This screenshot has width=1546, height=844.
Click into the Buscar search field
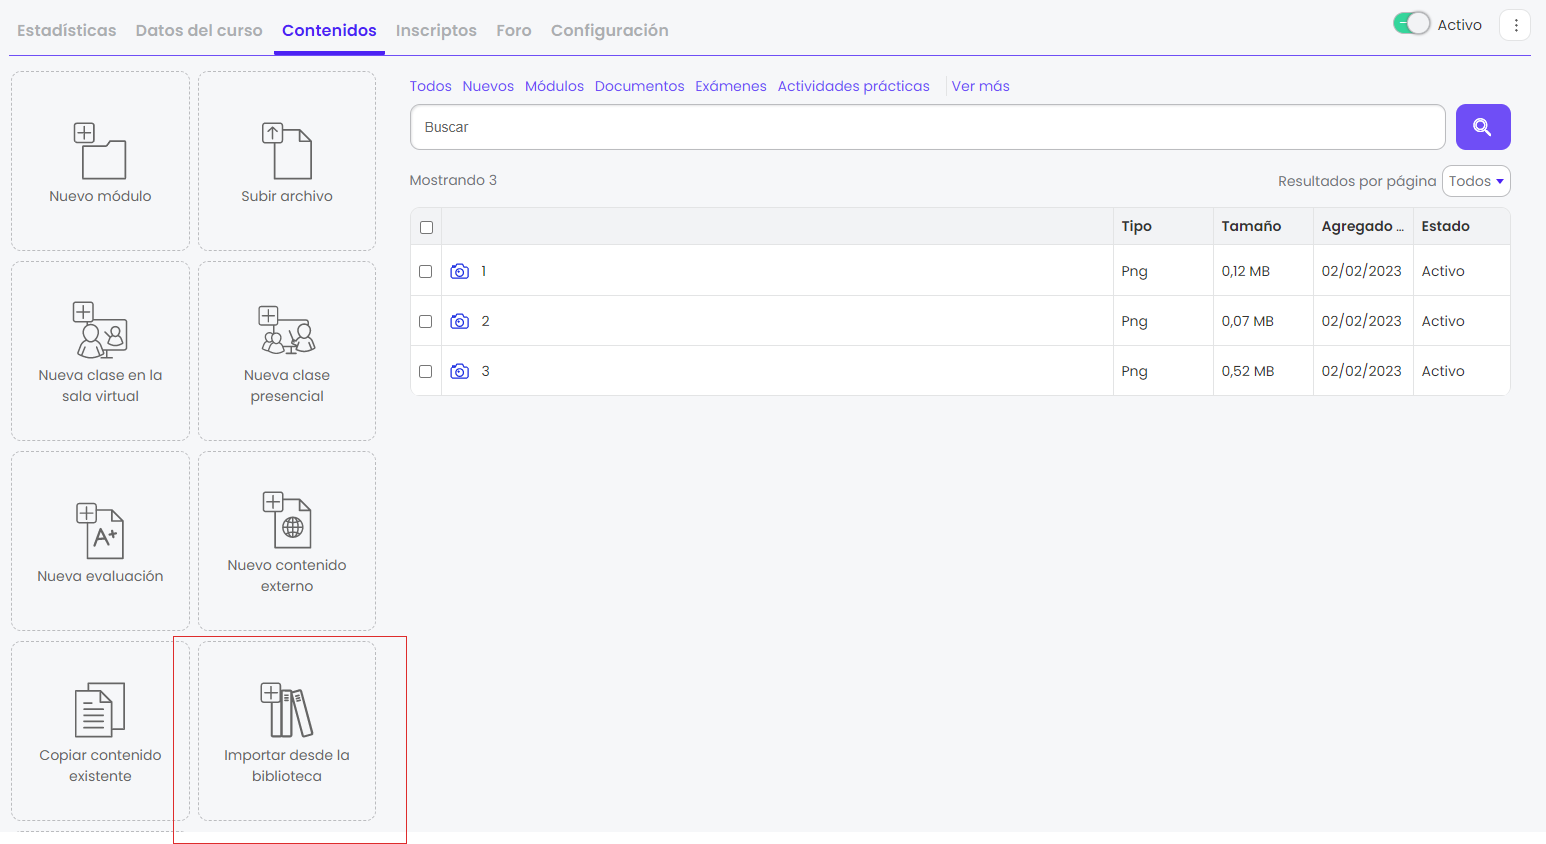point(928,127)
